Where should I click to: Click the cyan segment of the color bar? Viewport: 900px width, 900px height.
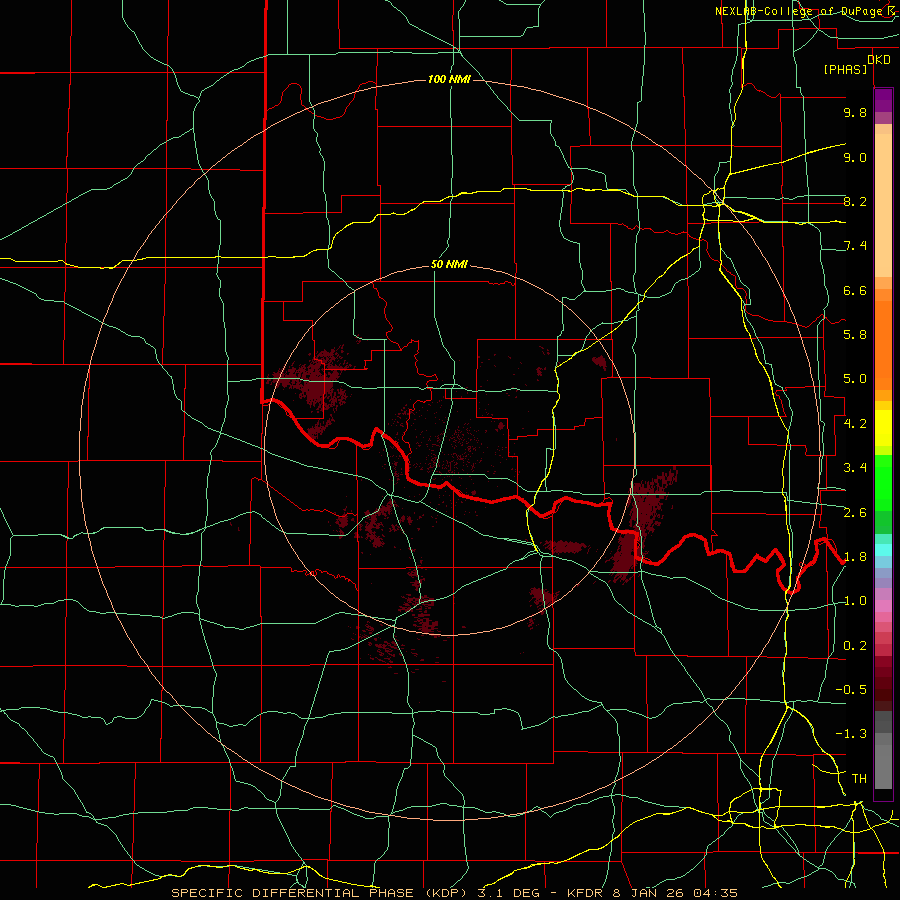point(883,550)
